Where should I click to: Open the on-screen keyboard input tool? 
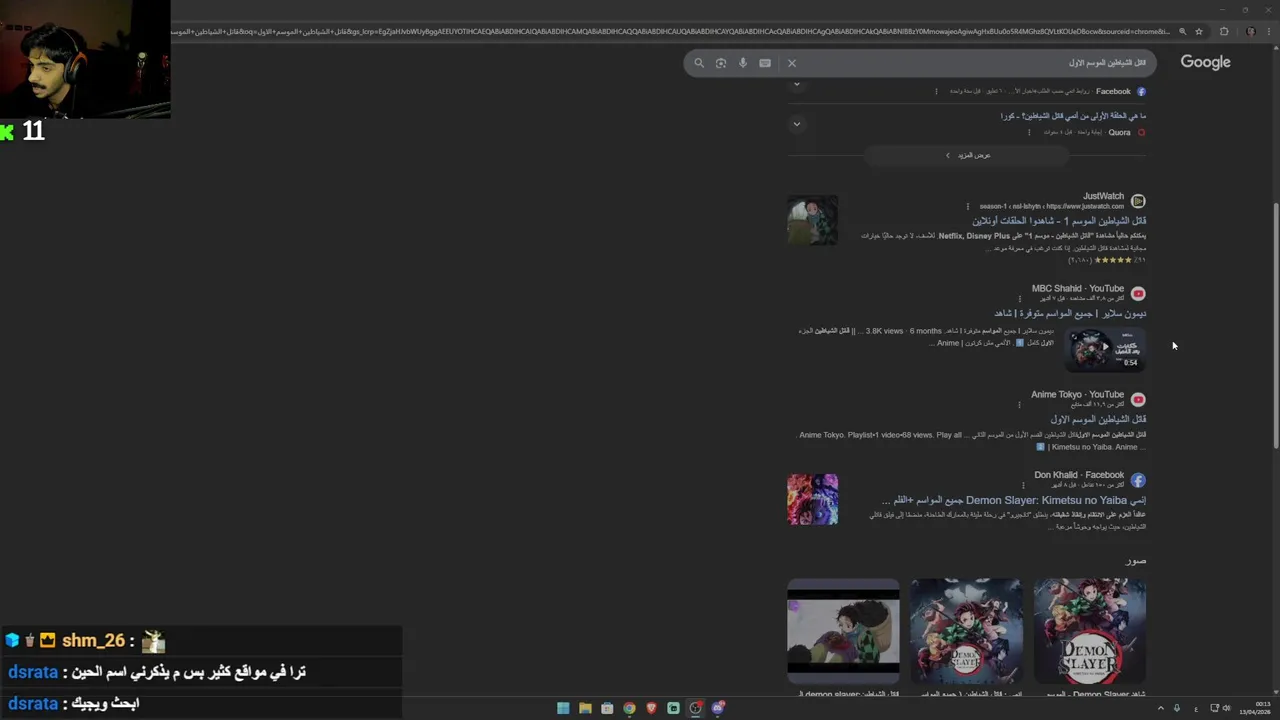point(765,63)
